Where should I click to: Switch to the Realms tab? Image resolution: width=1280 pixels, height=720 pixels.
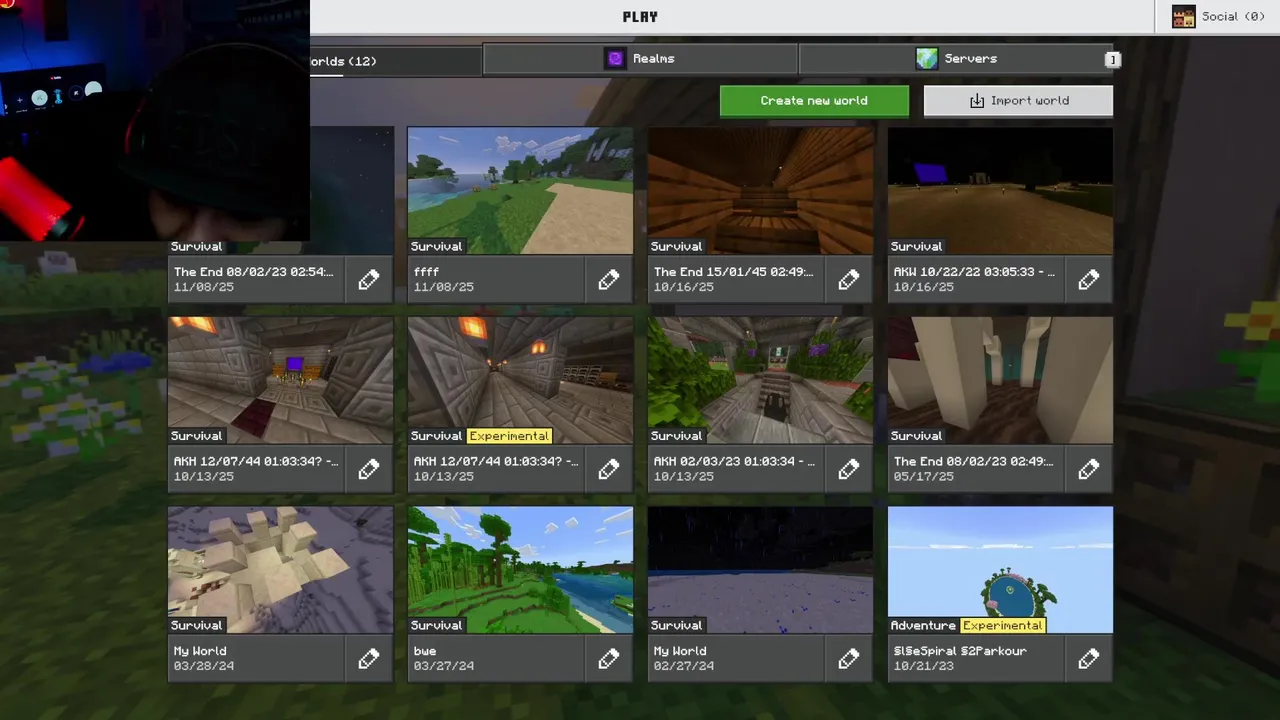click(640, 59)
